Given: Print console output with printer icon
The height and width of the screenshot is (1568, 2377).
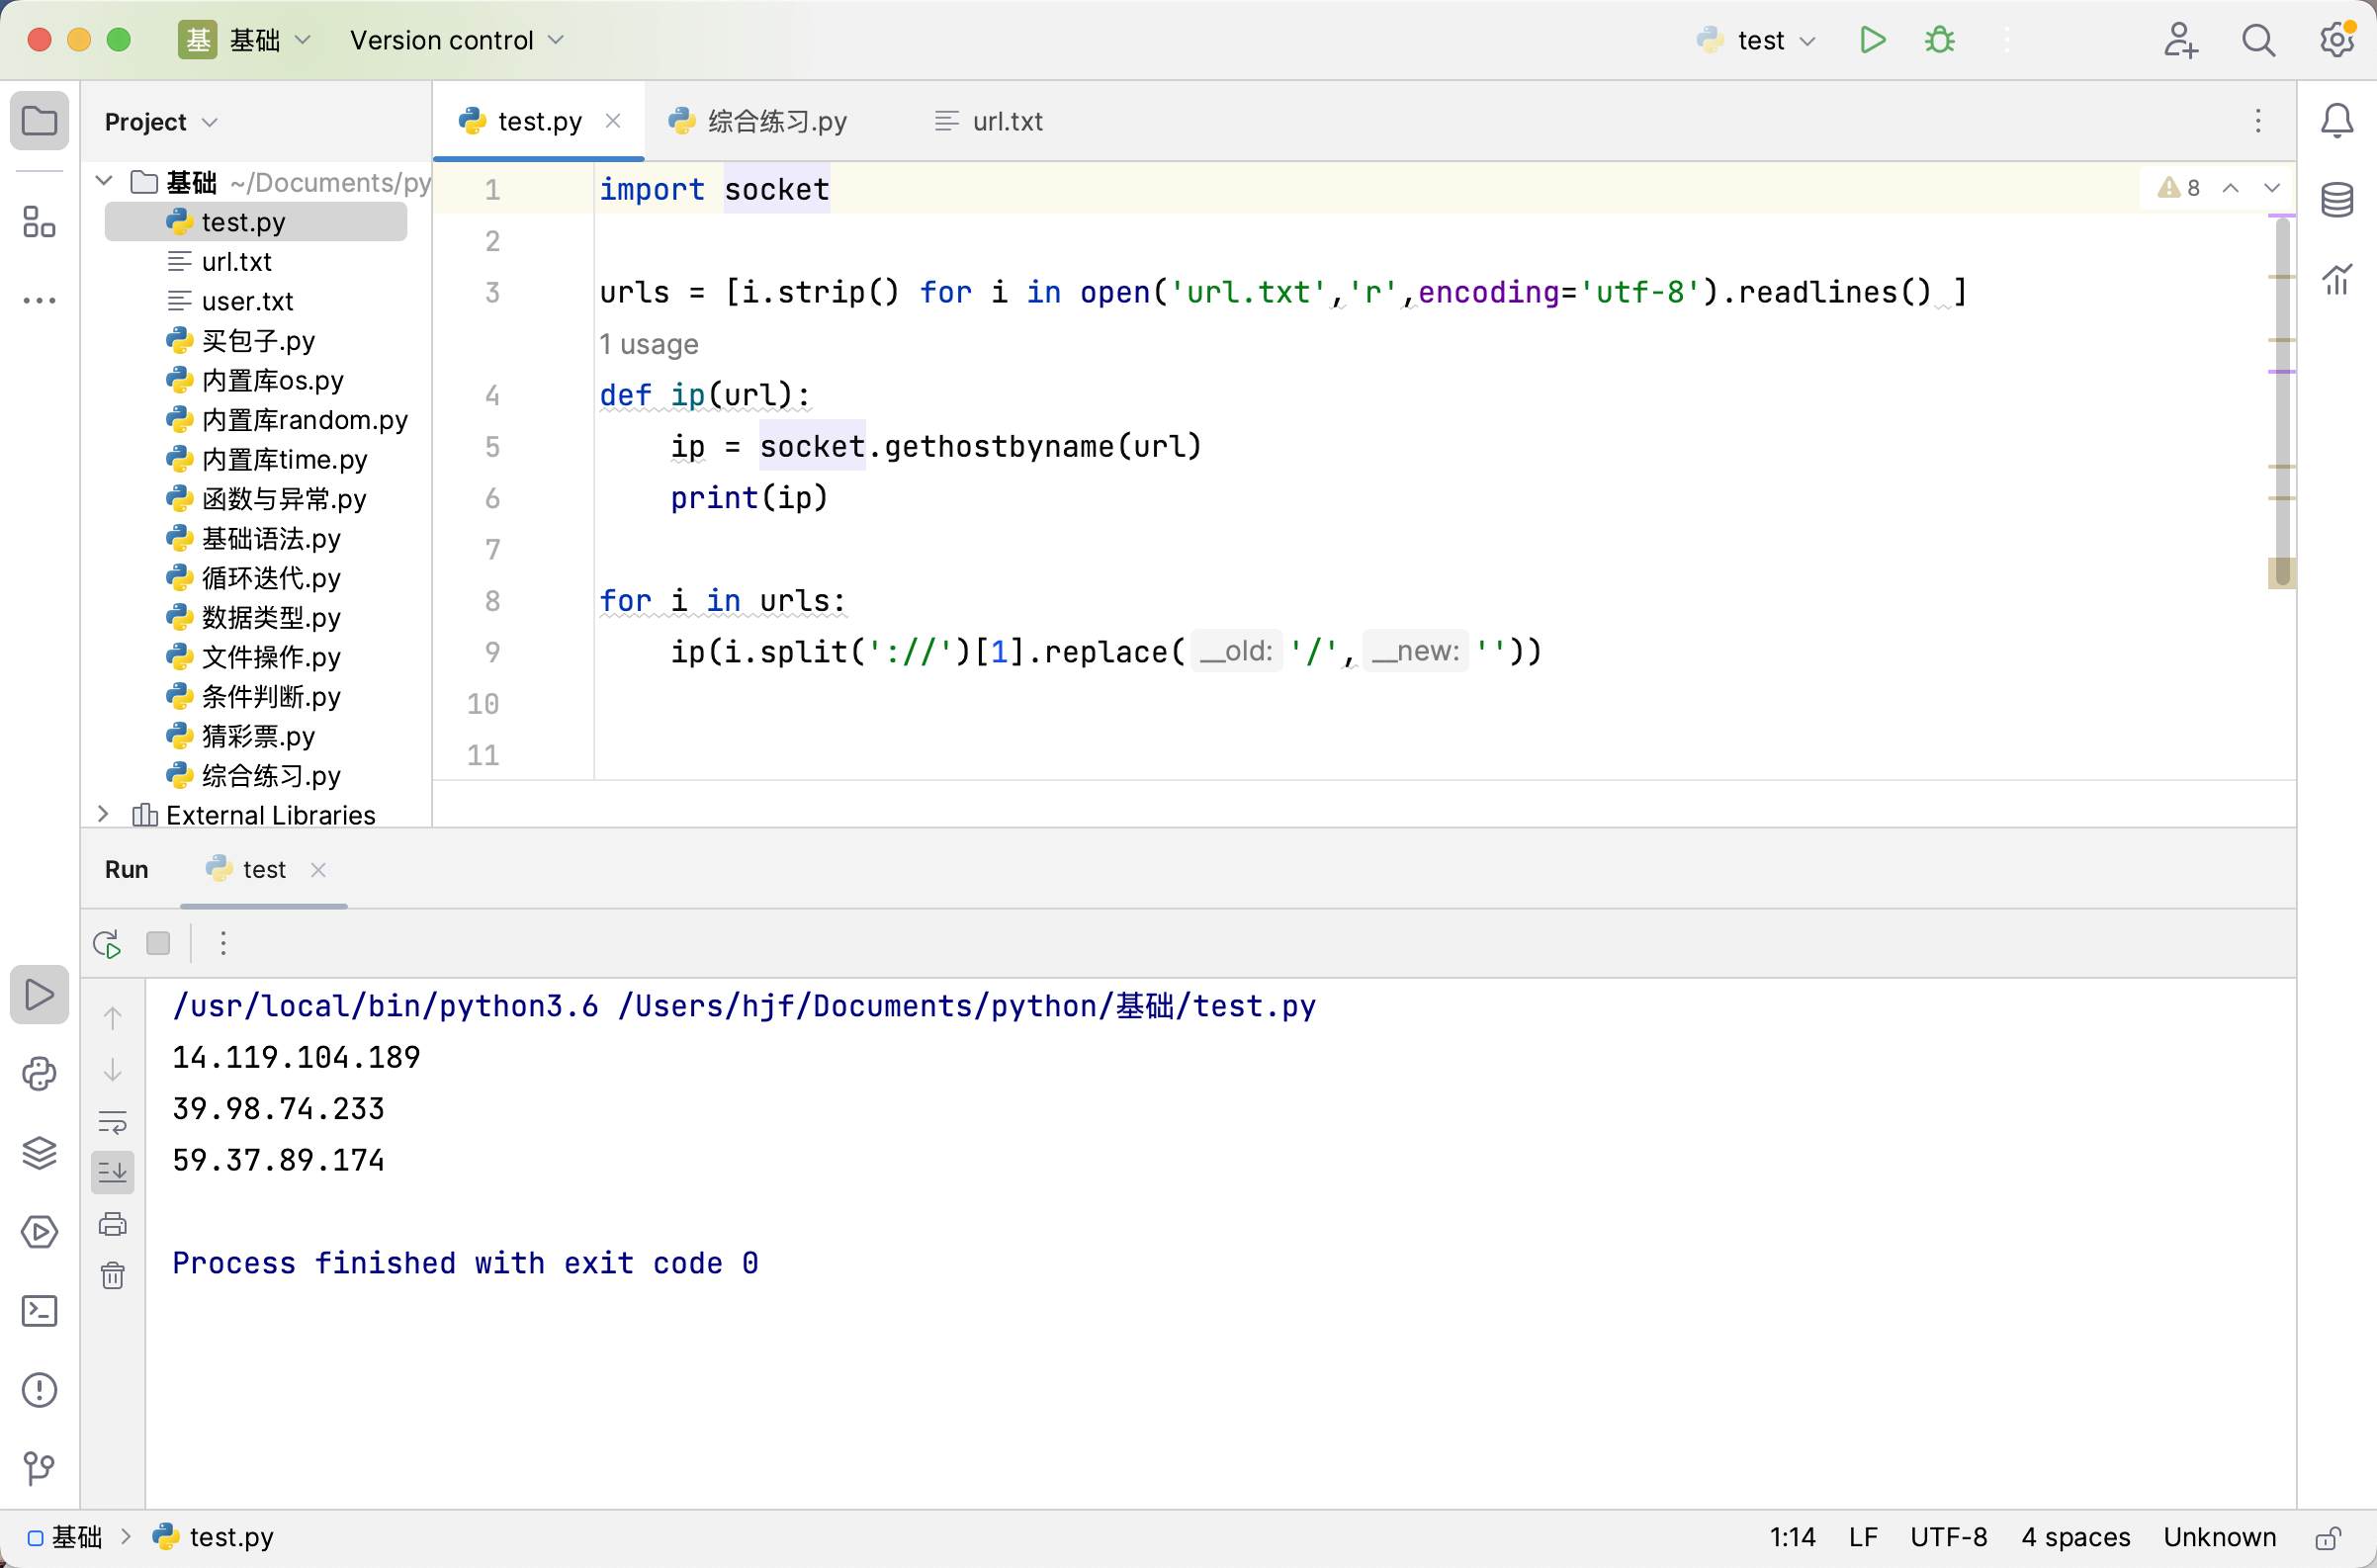Looking at the screenshot, I should click(113, 1224).
